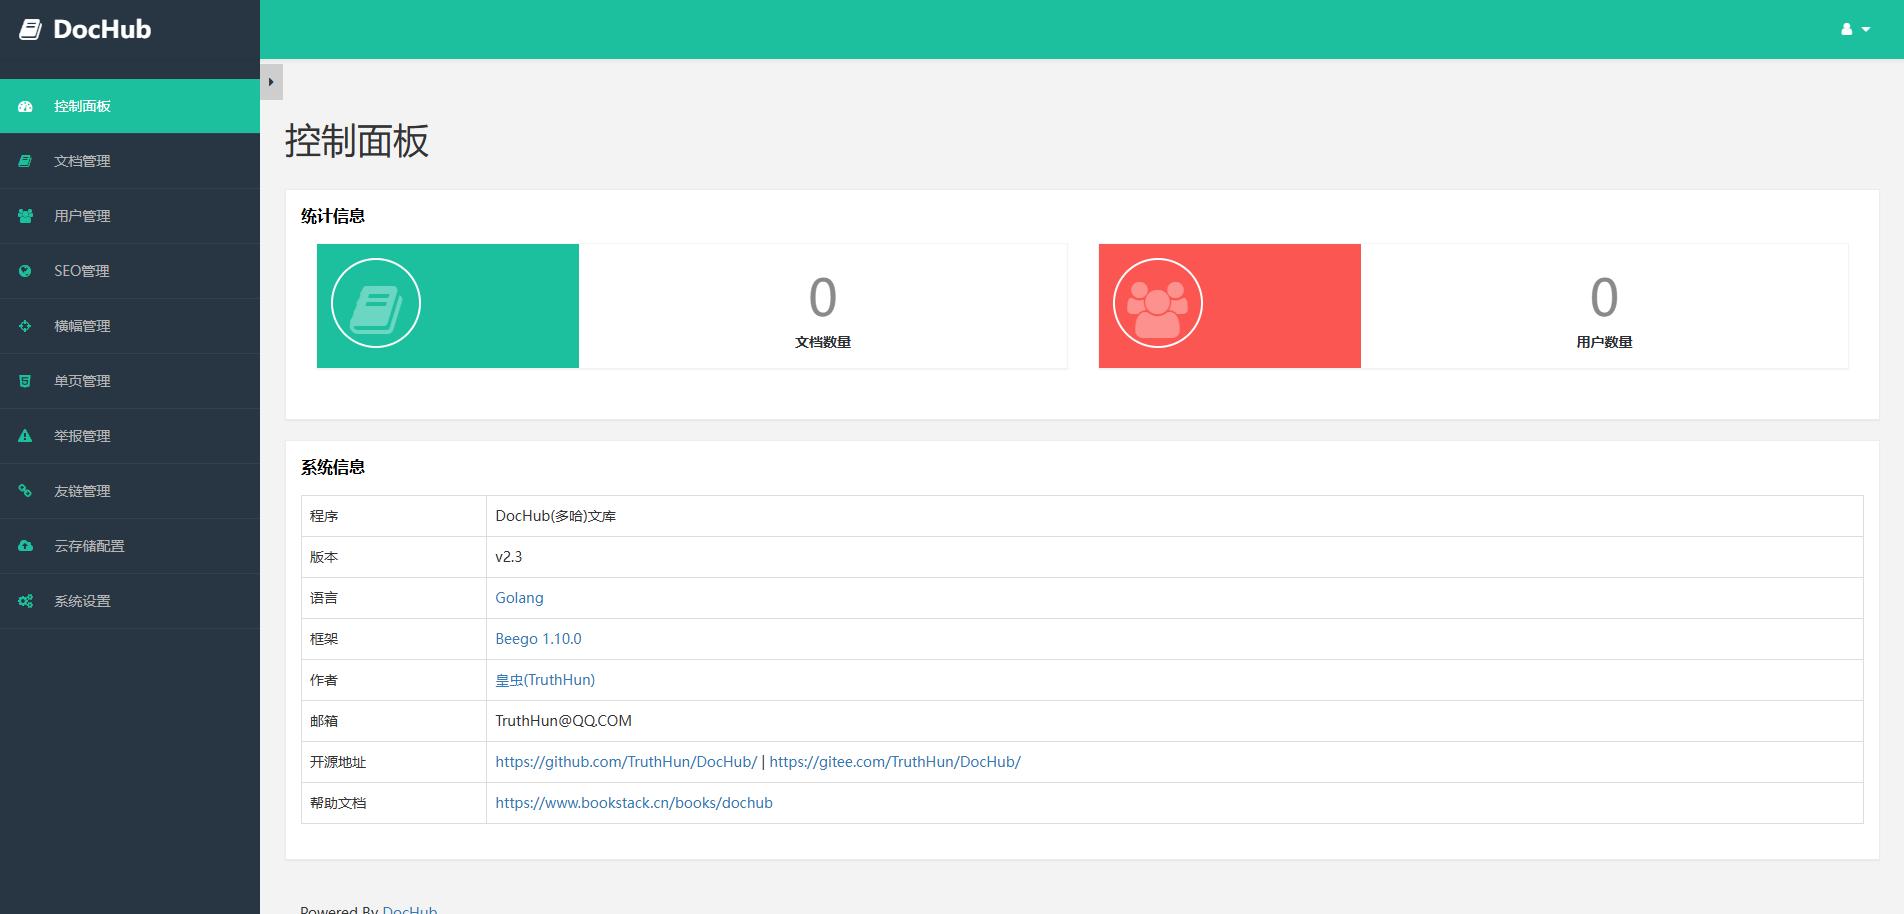The height and width of the screenshot is (914, 1904).
Task: Open the user account dropdown menu
Action: 1855,30
